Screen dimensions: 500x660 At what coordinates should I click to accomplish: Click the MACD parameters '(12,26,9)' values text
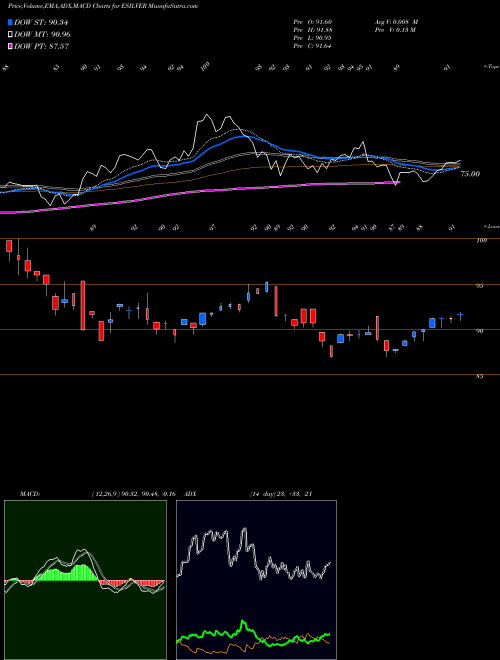pos(133,494)
